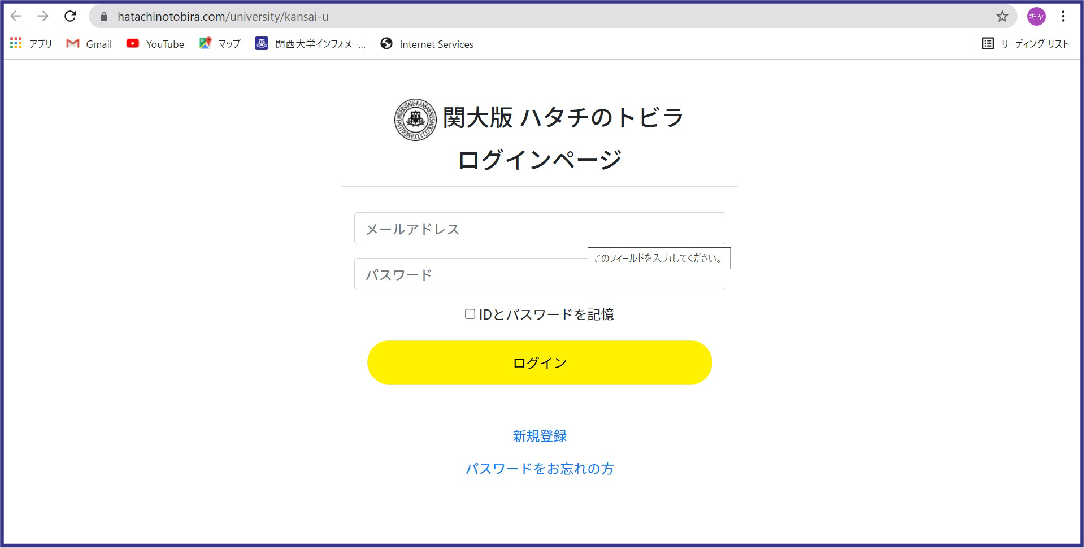Focus the メールアドレス input field

pyautogui.click(x=539, y=229)
